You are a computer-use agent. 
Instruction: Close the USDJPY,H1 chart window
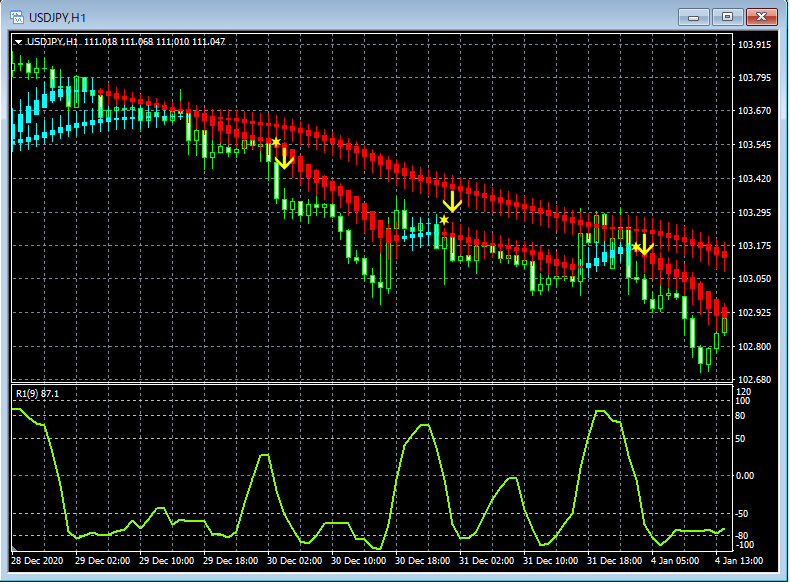[x=761, y=17]
